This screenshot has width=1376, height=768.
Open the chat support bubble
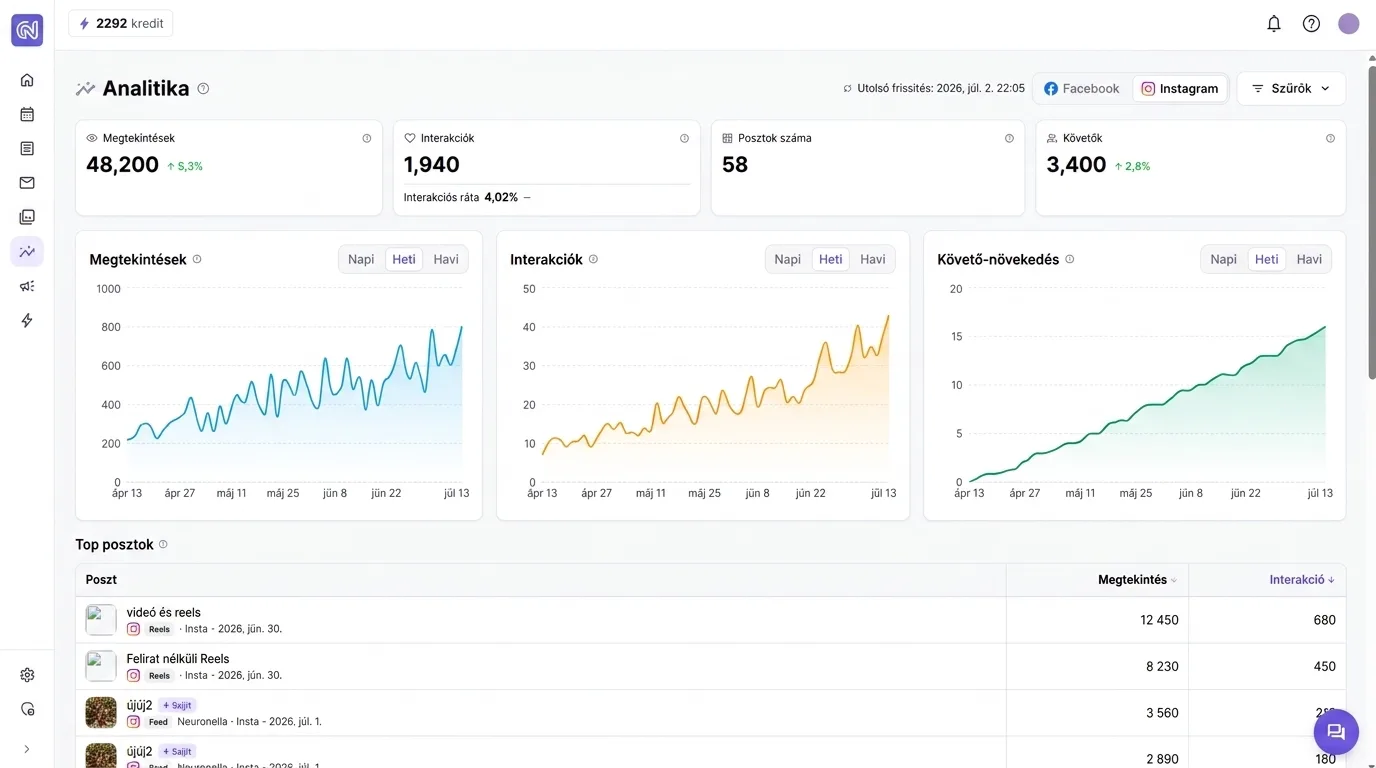coord(1336,732)
